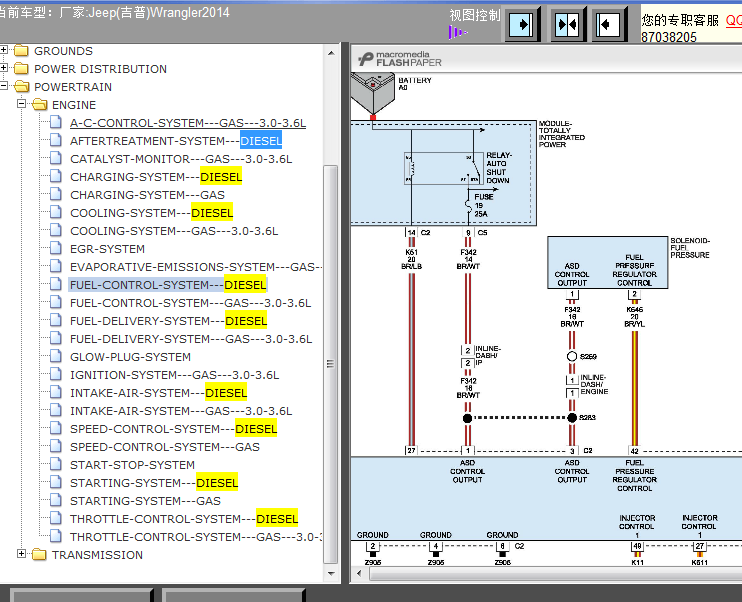The width and height of the screenshot is (742, 602).
Task: Open CHARGING-SYSTEM---DIESEL diagram
Action: click(x=156, y=177)
